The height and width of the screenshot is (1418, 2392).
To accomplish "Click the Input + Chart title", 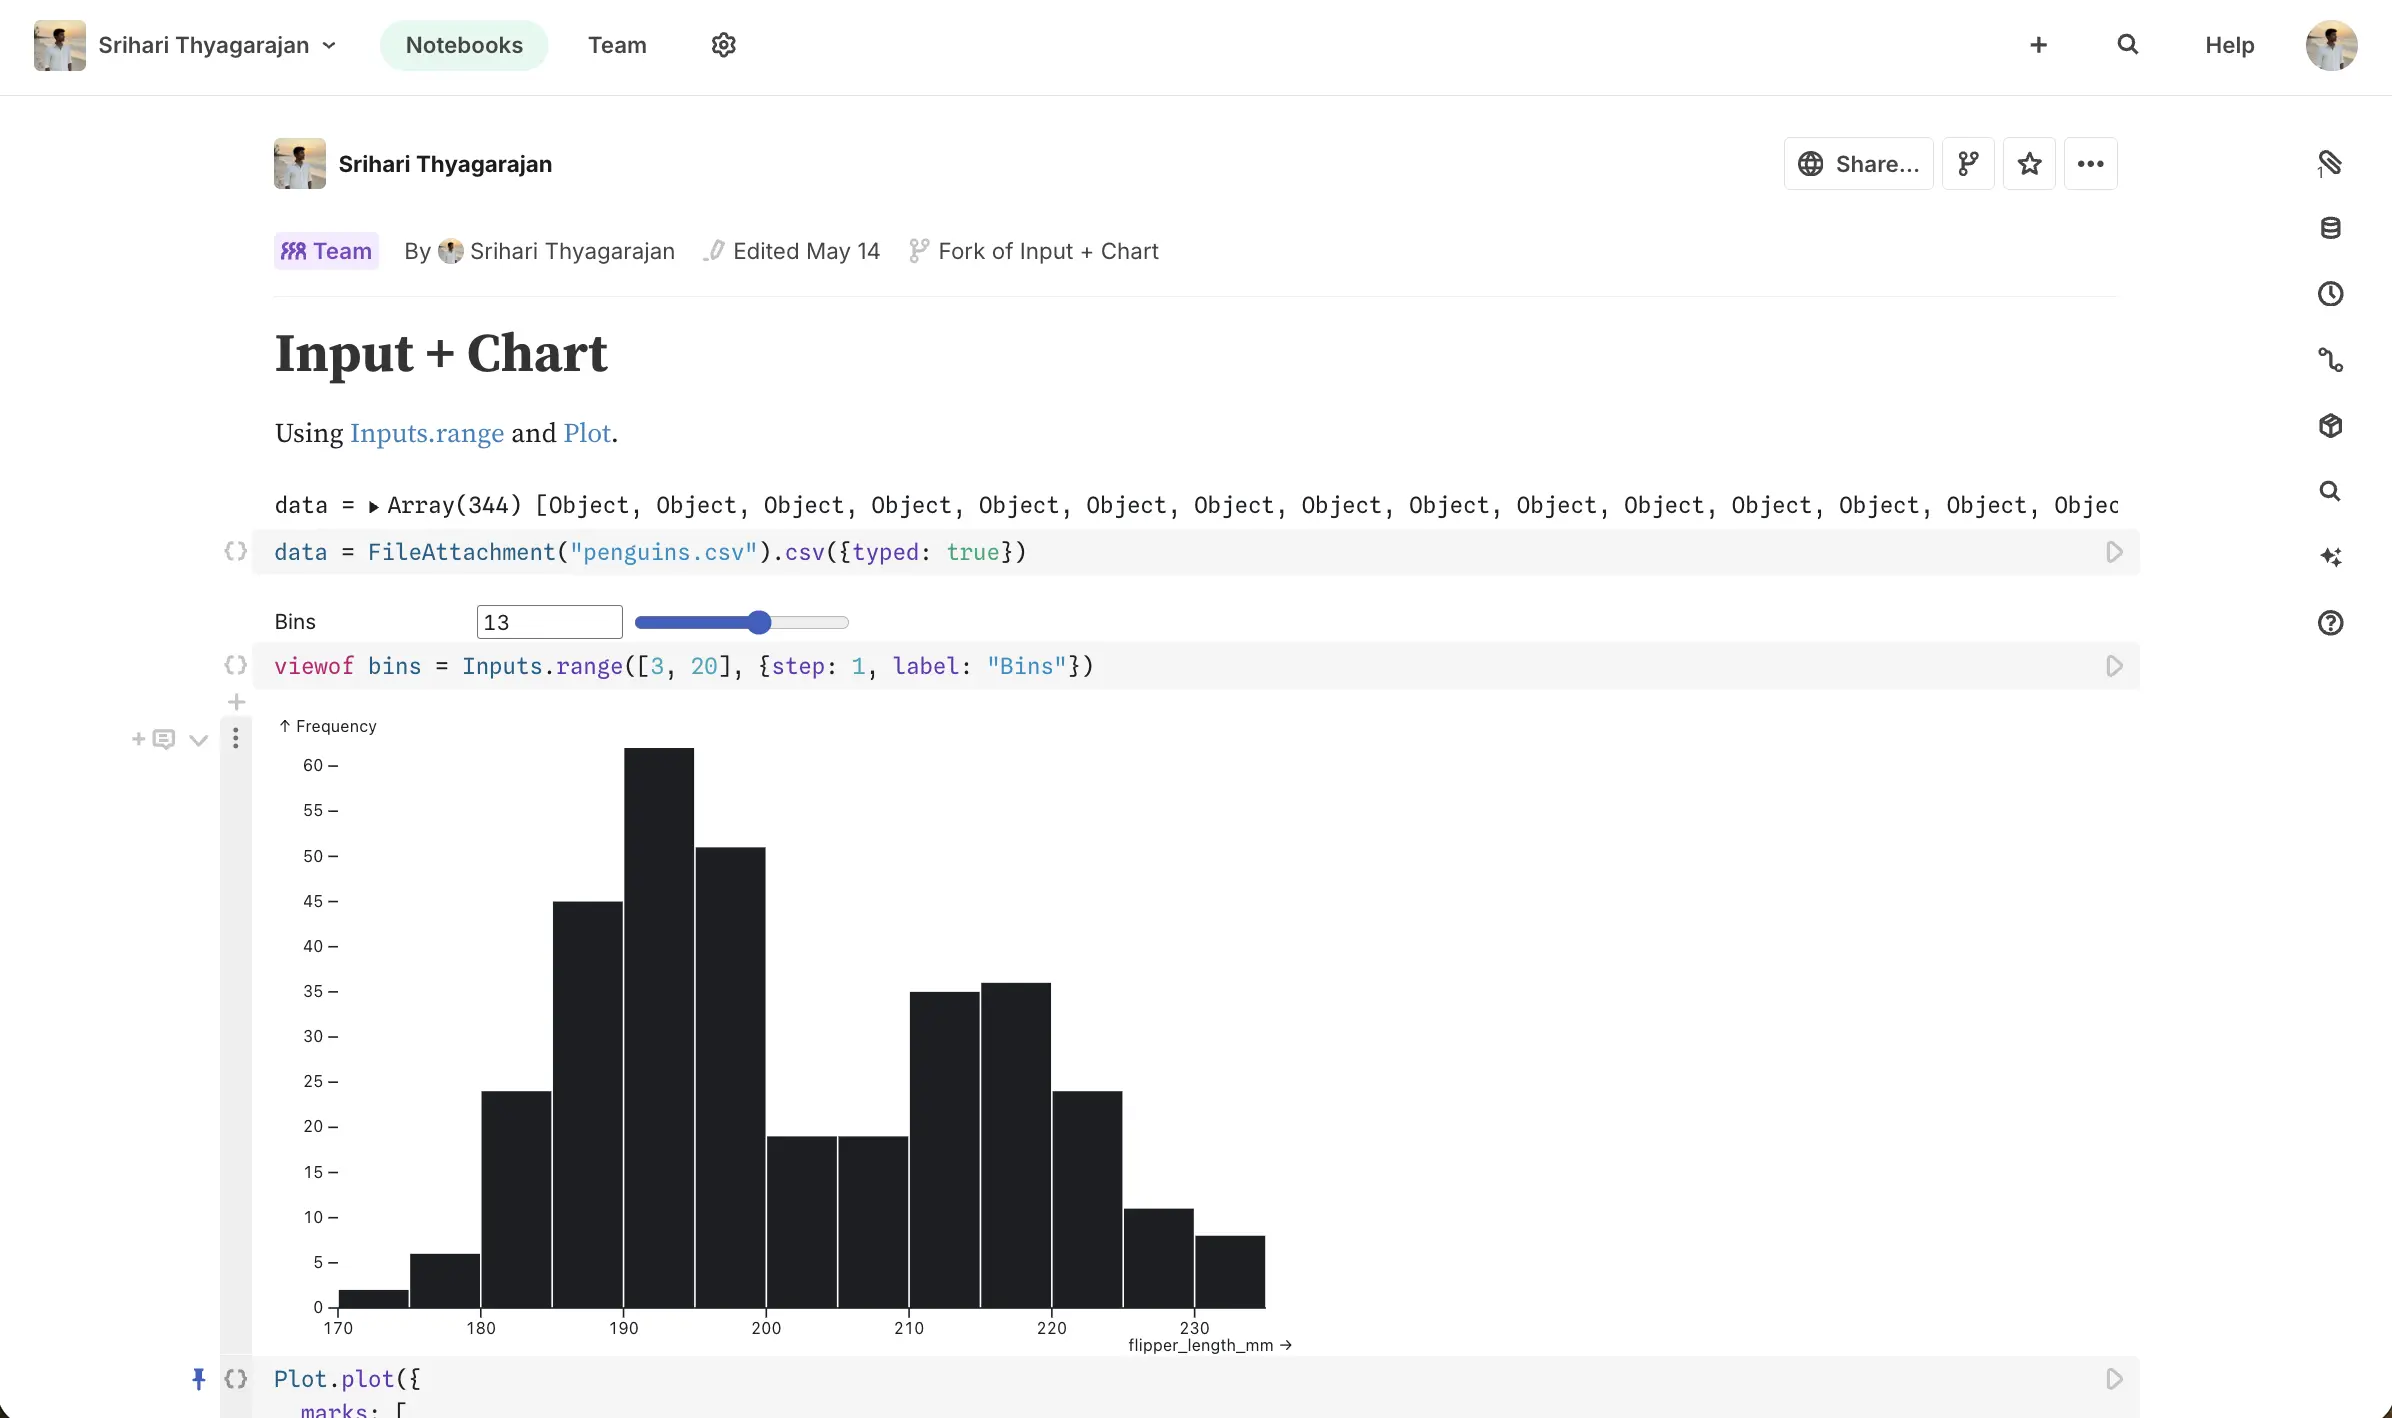I will [x=441, y=354].
